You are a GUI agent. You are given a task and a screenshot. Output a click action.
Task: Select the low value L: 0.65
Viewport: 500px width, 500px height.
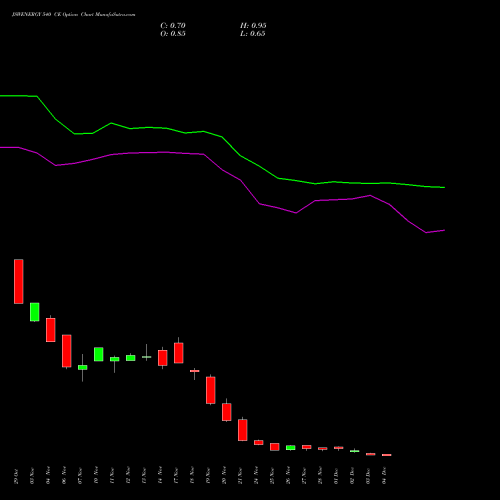point(252,34)
